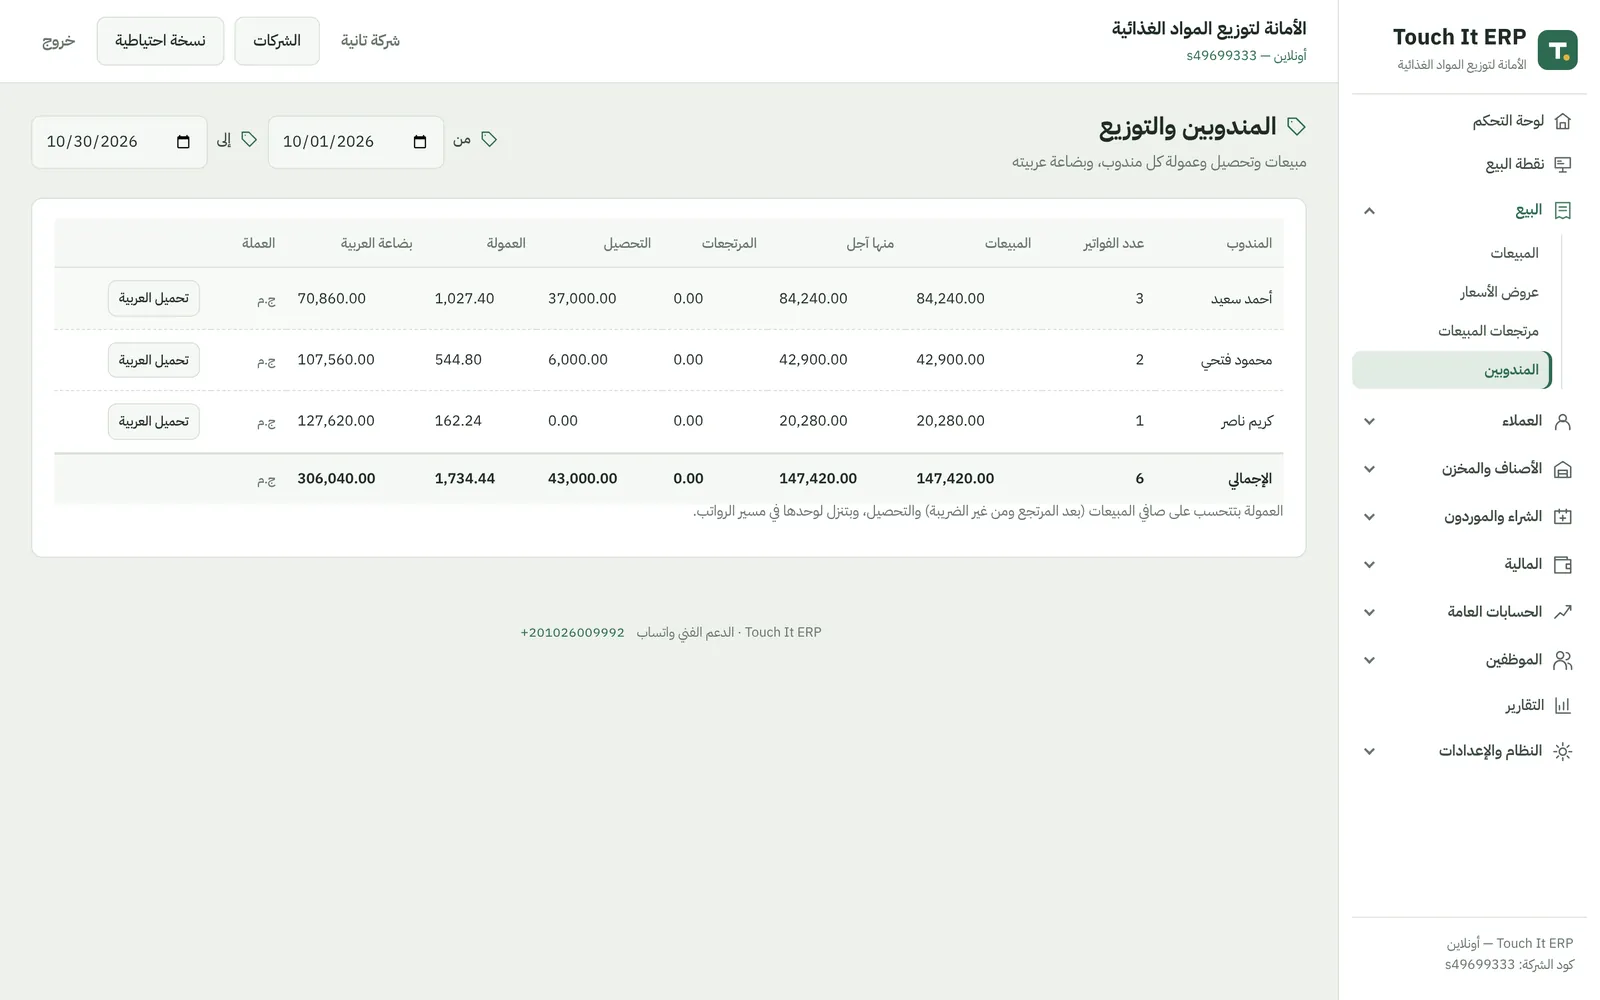Click the receipt icon next to البيع
Screen dimensions: 1600x1000
pos(1563,210)
